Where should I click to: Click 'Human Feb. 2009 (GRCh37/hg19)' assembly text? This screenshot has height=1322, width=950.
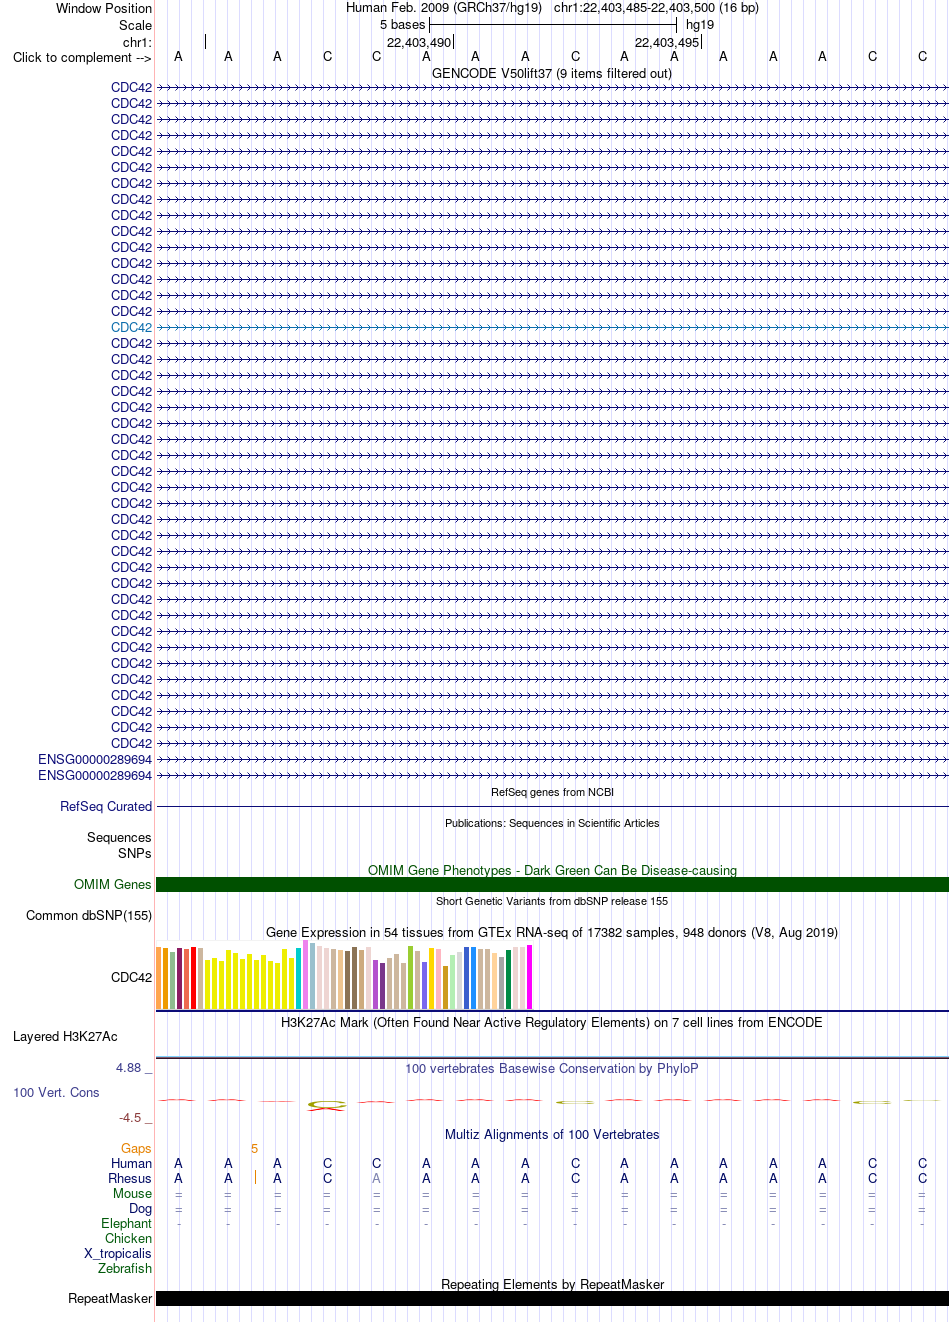pos(444,8)
